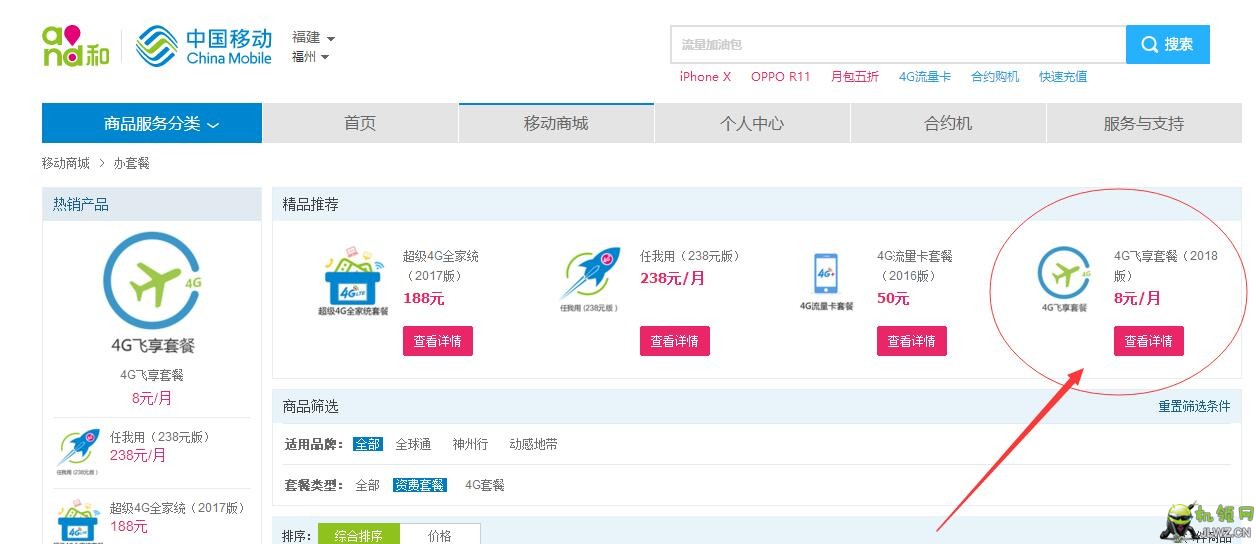
Task: Open featured title 4G飞享套餐（2018版）
Action: tap(1166, 266)
